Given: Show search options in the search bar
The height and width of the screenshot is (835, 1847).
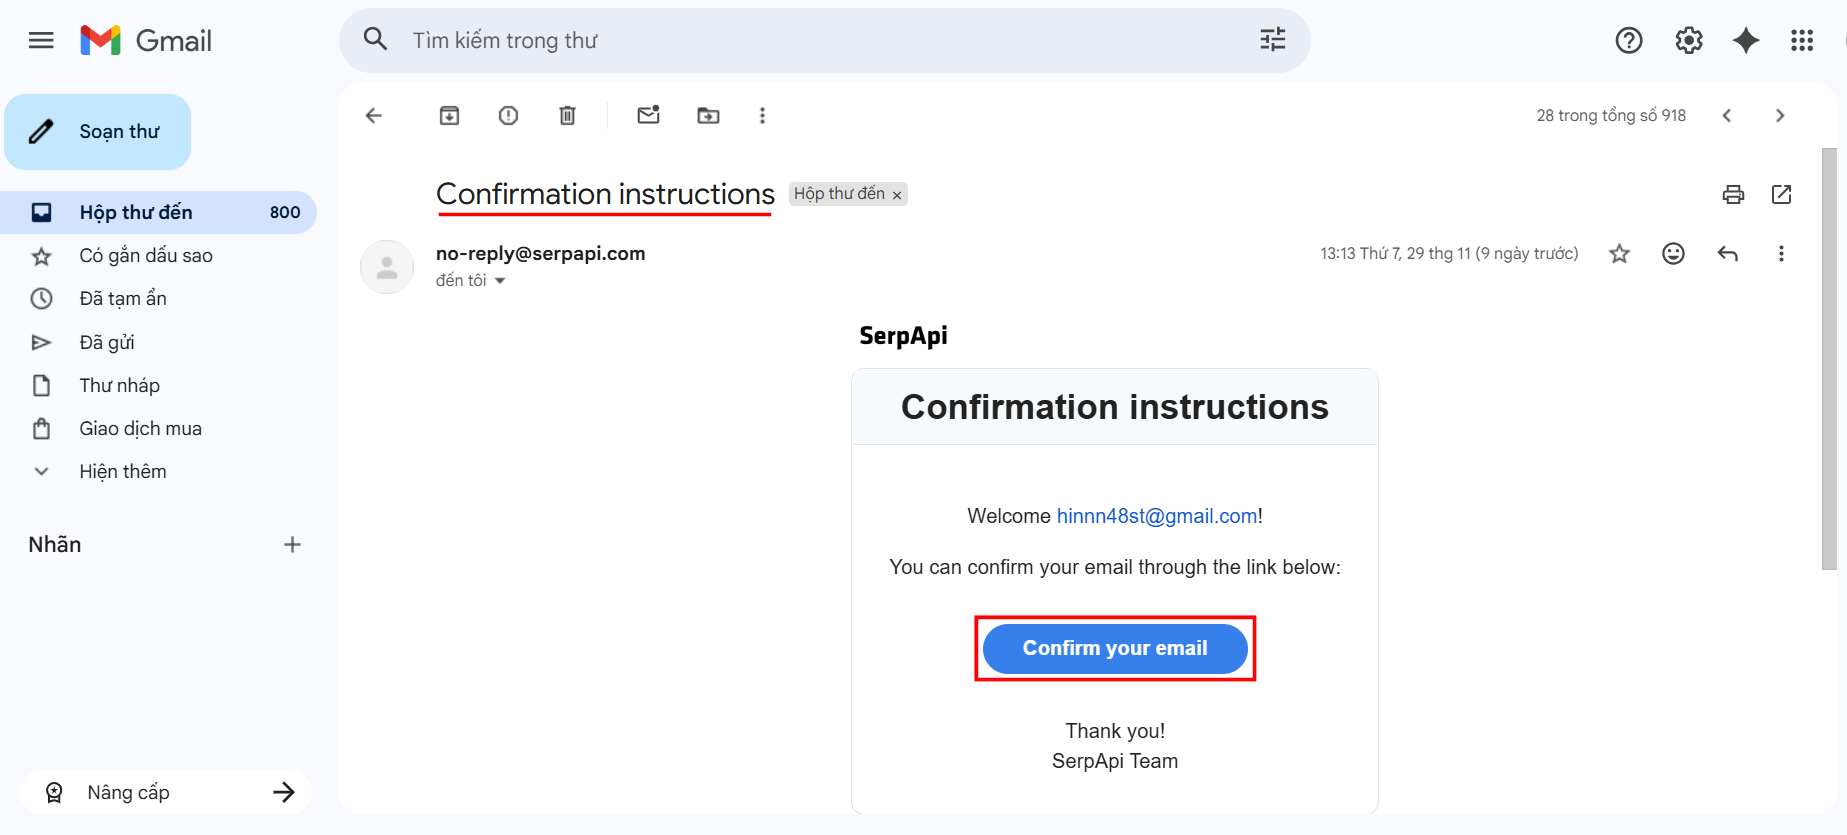Looking at the screenshot, I should (x=1272, y=40).
